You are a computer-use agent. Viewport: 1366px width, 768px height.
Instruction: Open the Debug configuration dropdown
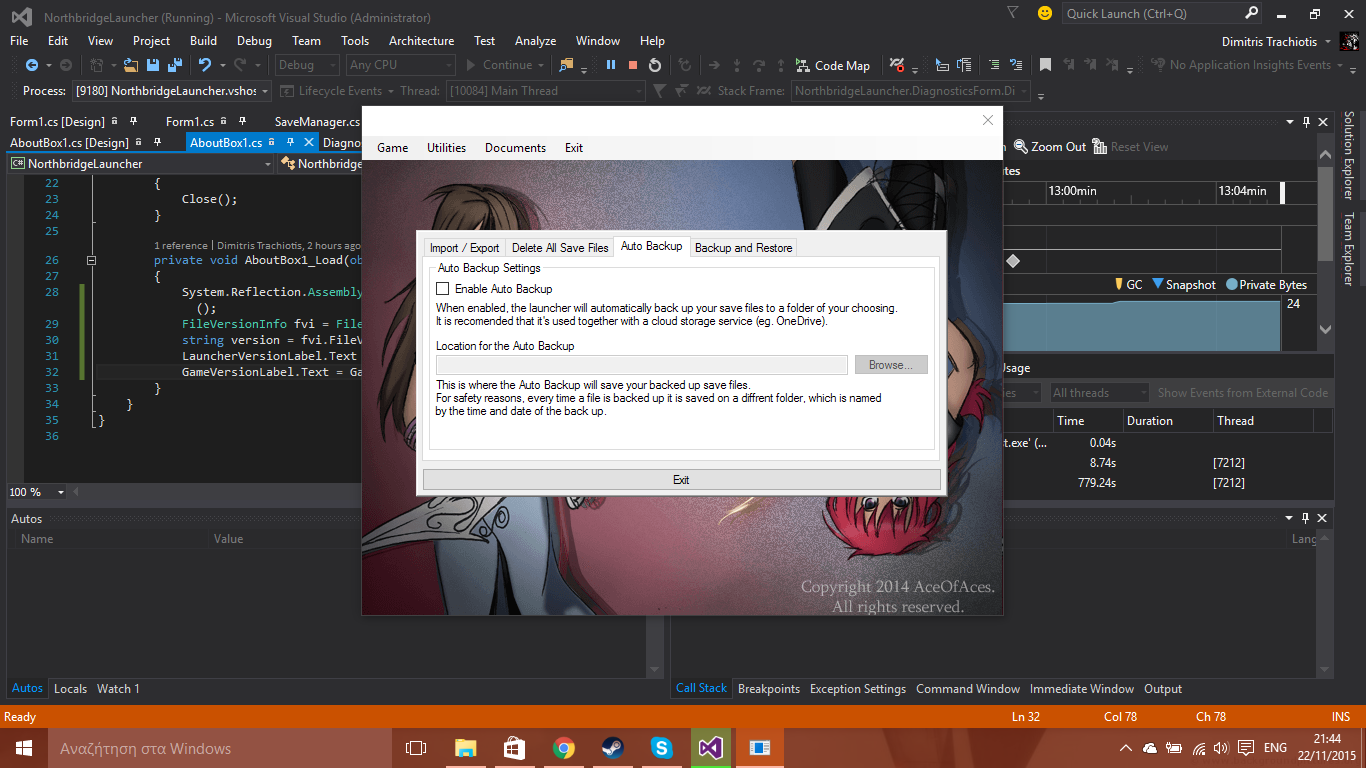308,65
